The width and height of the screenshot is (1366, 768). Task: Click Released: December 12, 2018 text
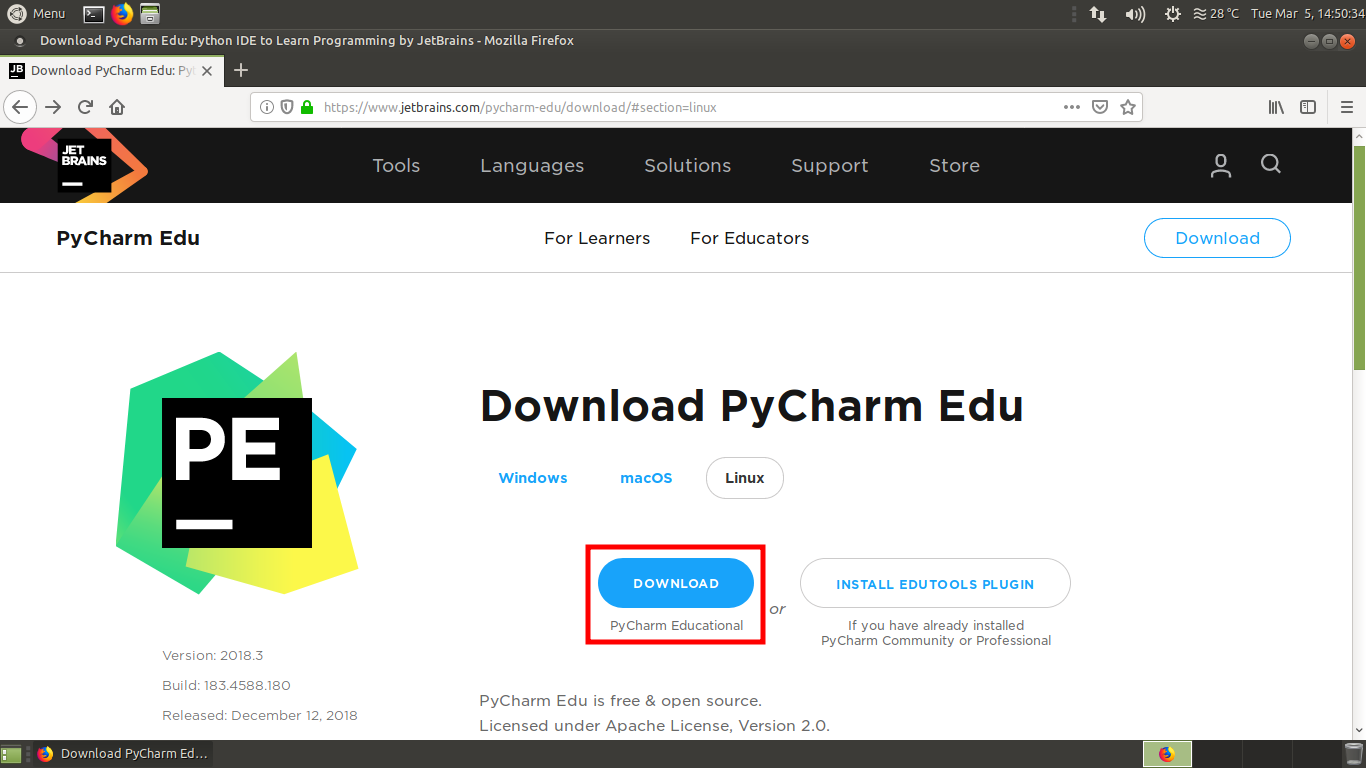pos(260,716)
